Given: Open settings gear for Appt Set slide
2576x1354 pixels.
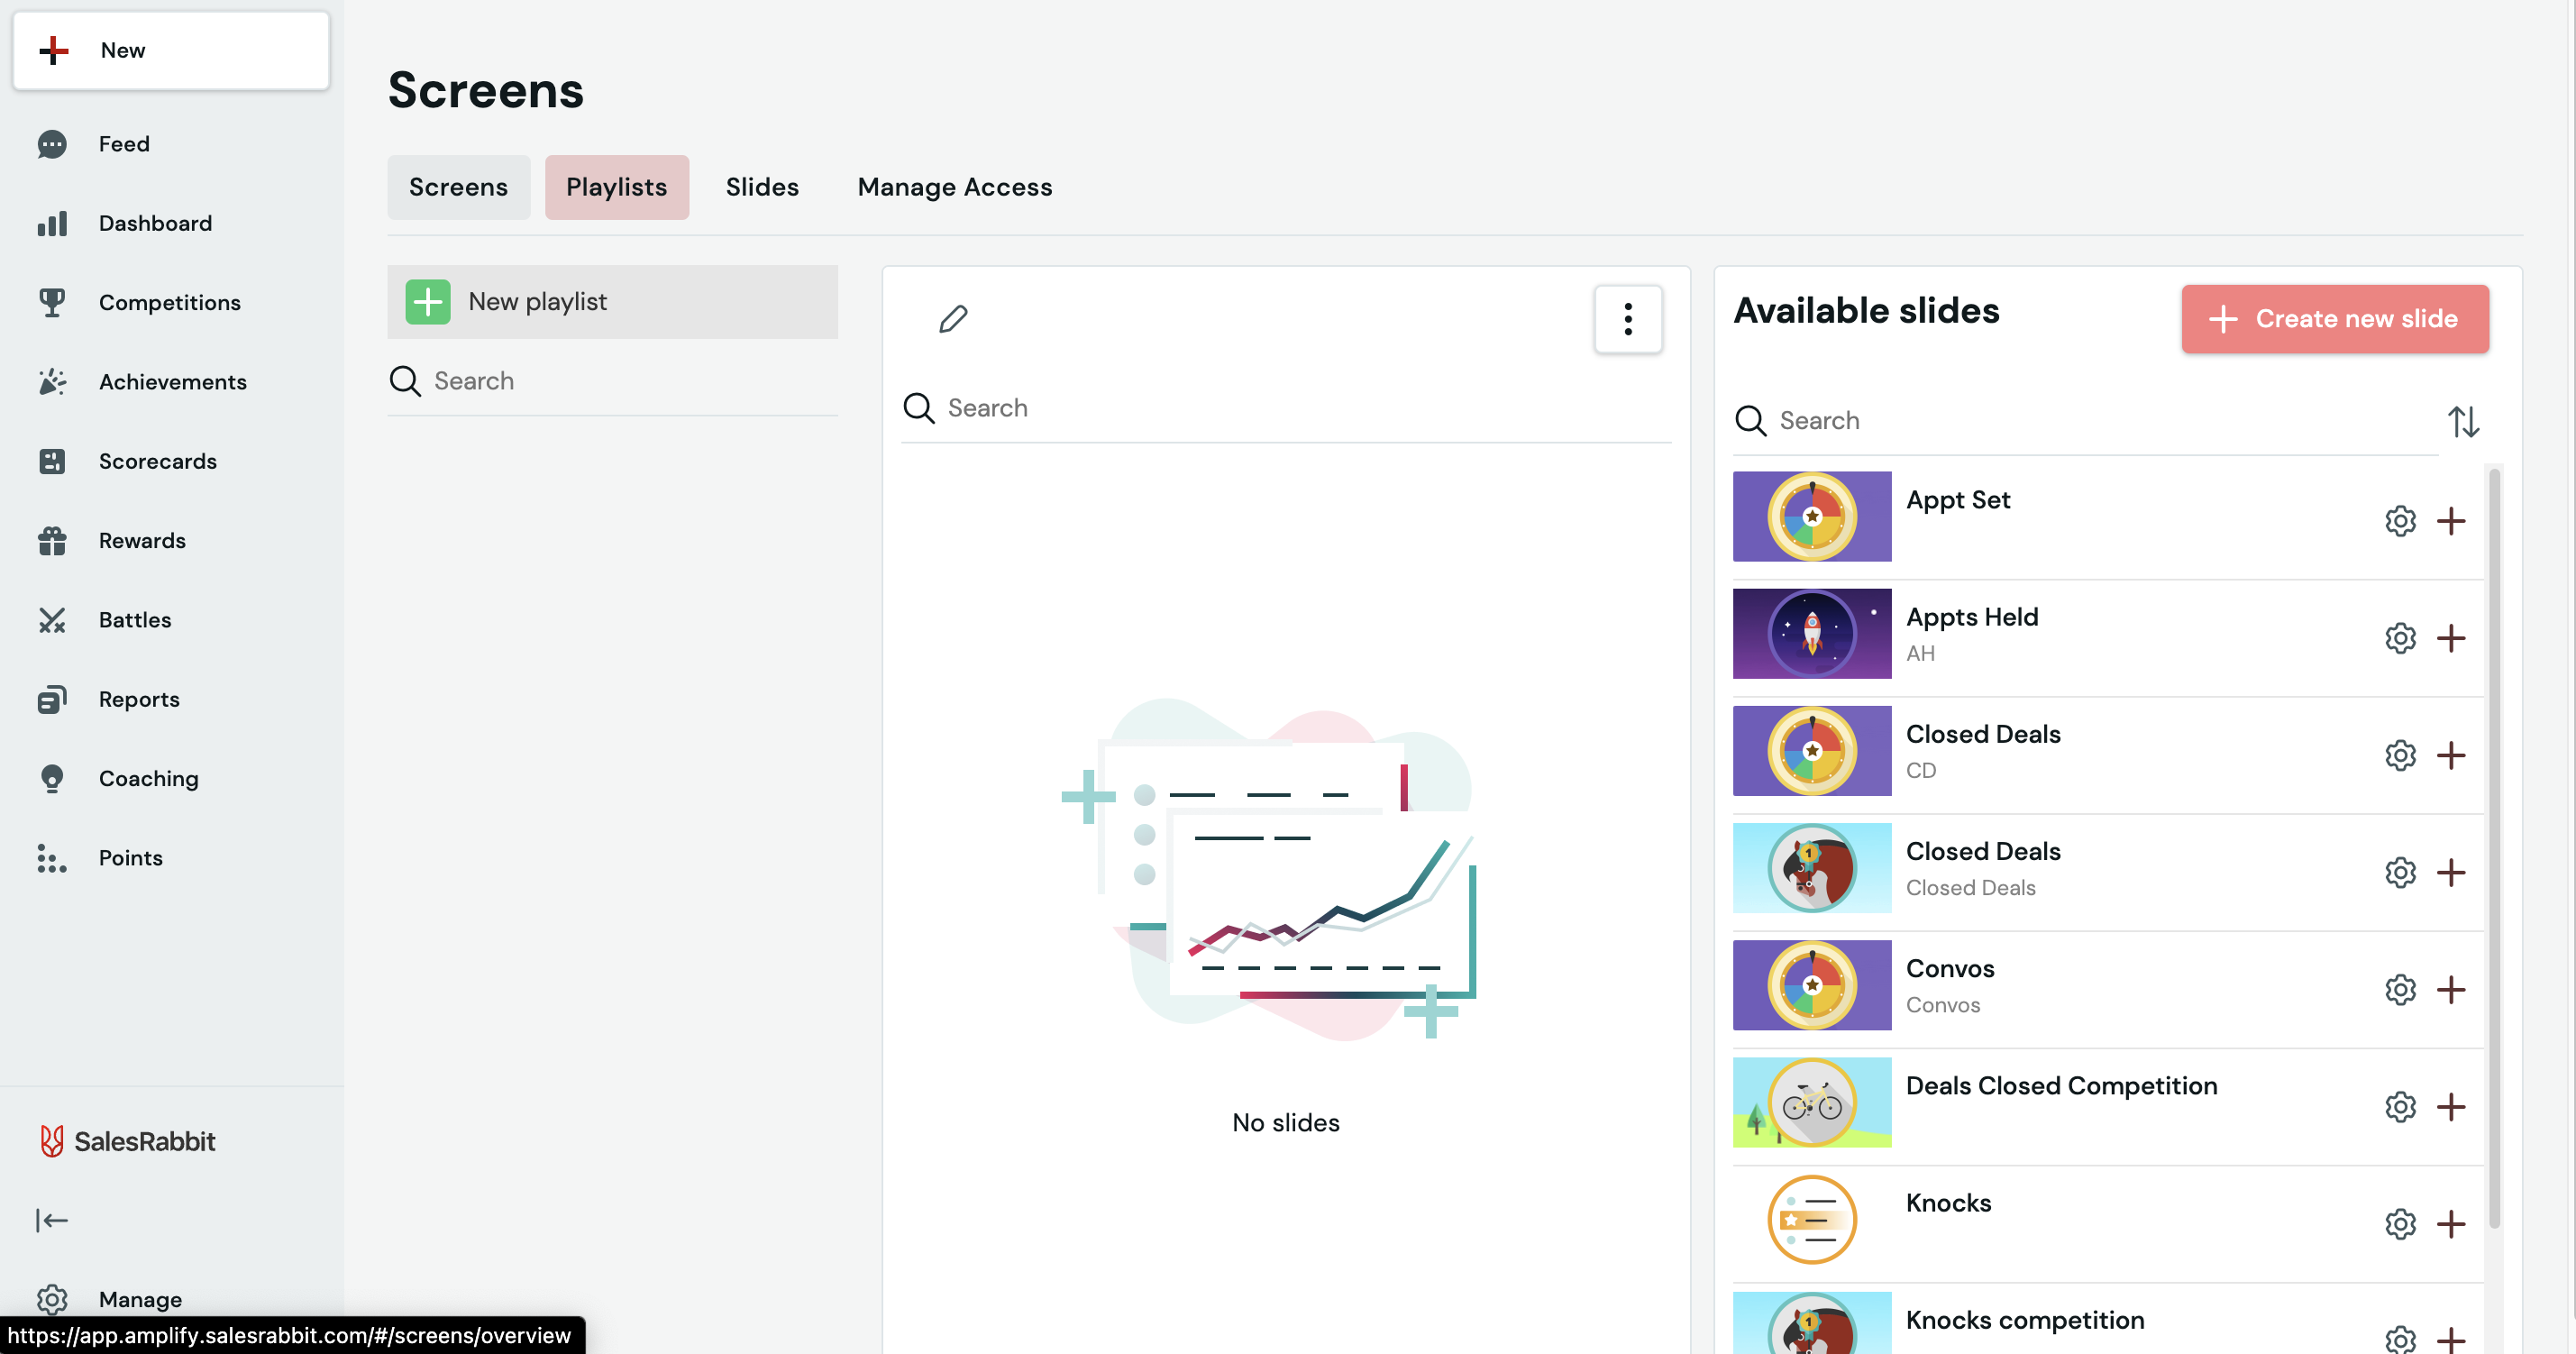Looking at the screenshot, I should click(x=2399, y=521).
